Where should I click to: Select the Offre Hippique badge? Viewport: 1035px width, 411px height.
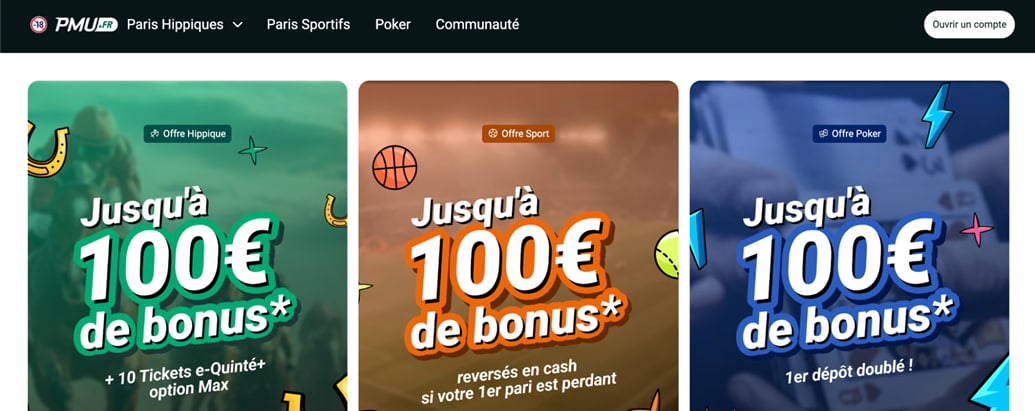click(187, 134)
